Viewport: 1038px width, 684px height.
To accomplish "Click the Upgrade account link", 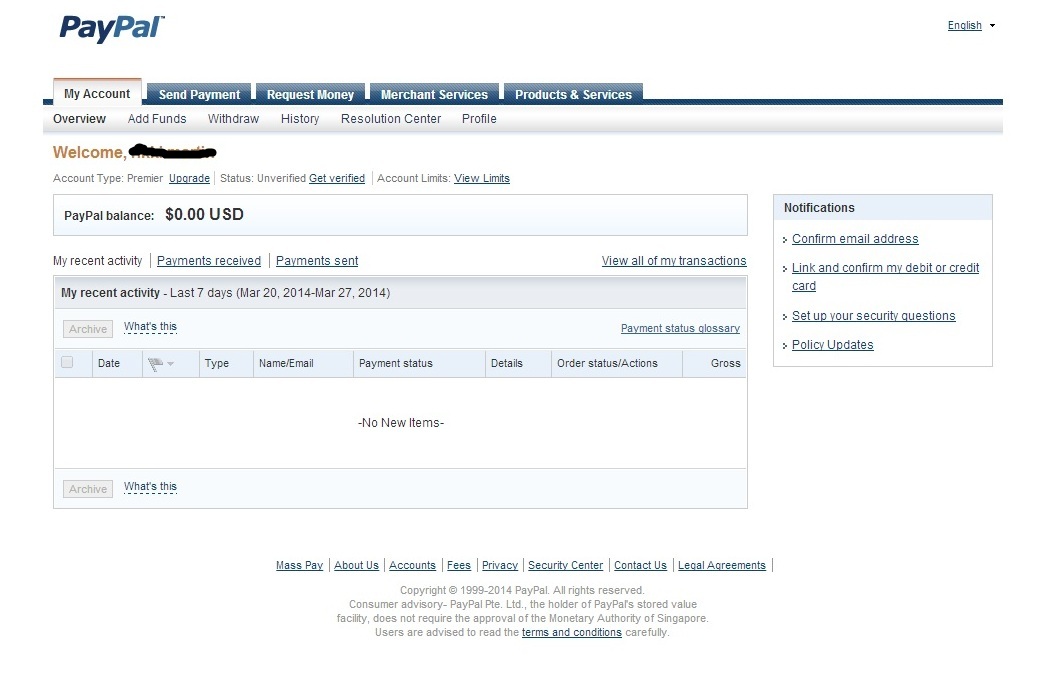I will (x=189, y=178).
